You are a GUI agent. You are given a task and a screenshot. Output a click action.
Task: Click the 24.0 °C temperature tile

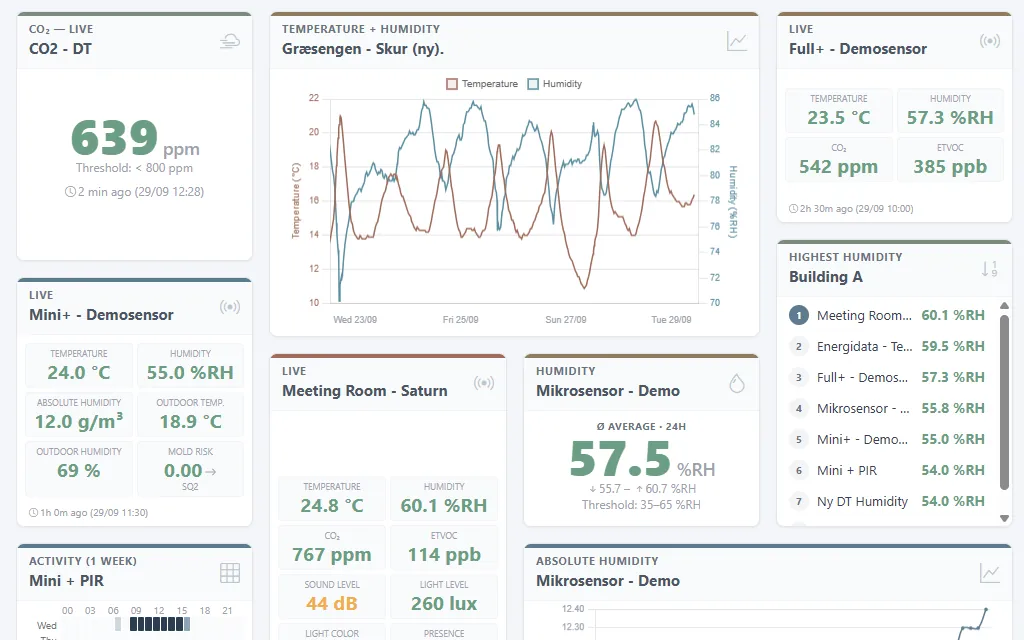coord(79,365)
